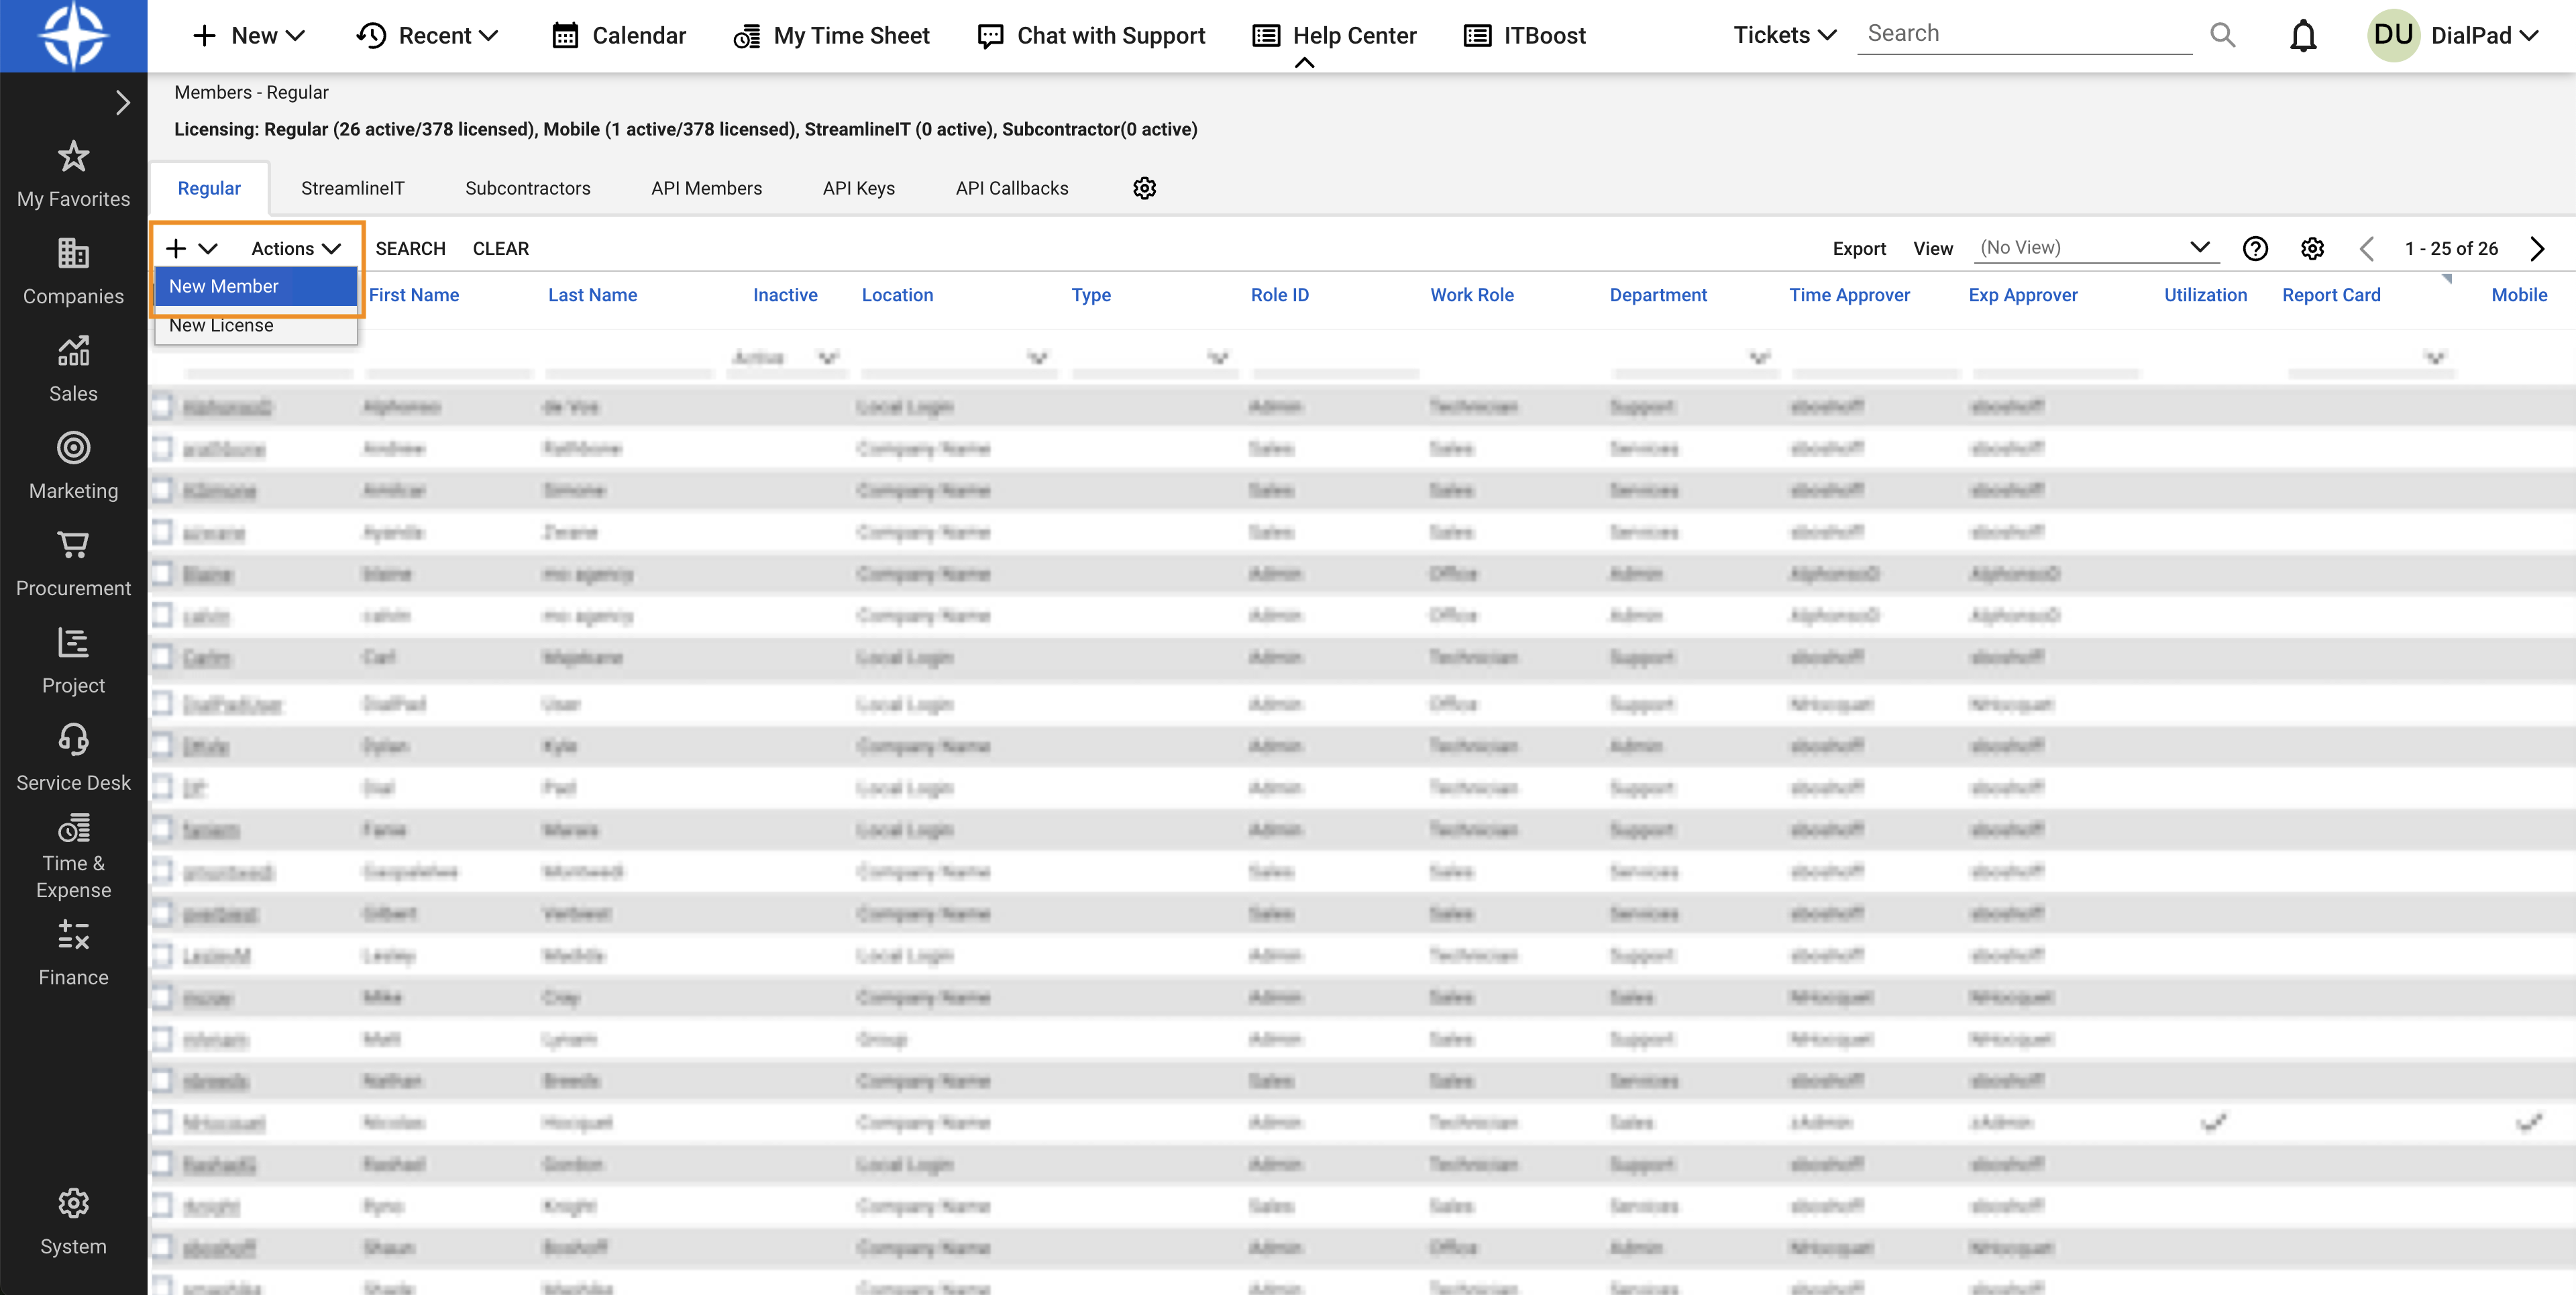Click the list help question mark icon
Viewport: 2576px width, 1295px height.
(2255, 249)
